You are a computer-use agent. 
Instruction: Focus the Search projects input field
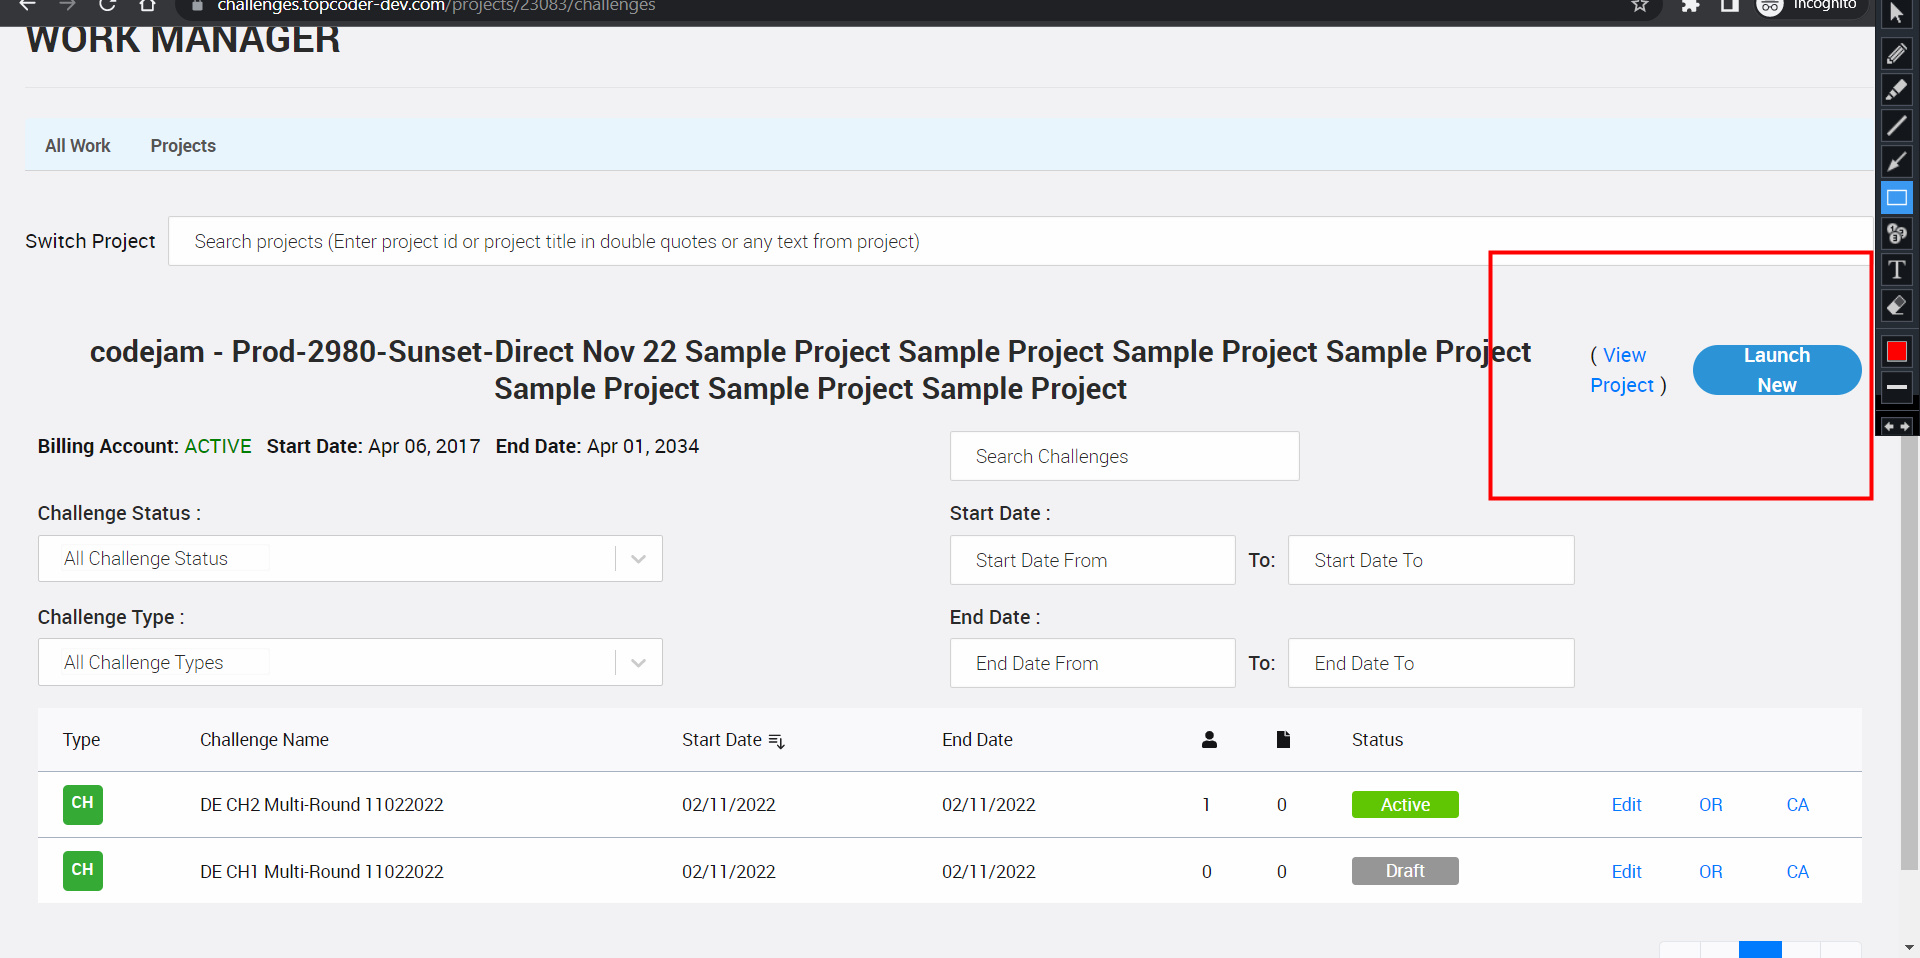1020,241
